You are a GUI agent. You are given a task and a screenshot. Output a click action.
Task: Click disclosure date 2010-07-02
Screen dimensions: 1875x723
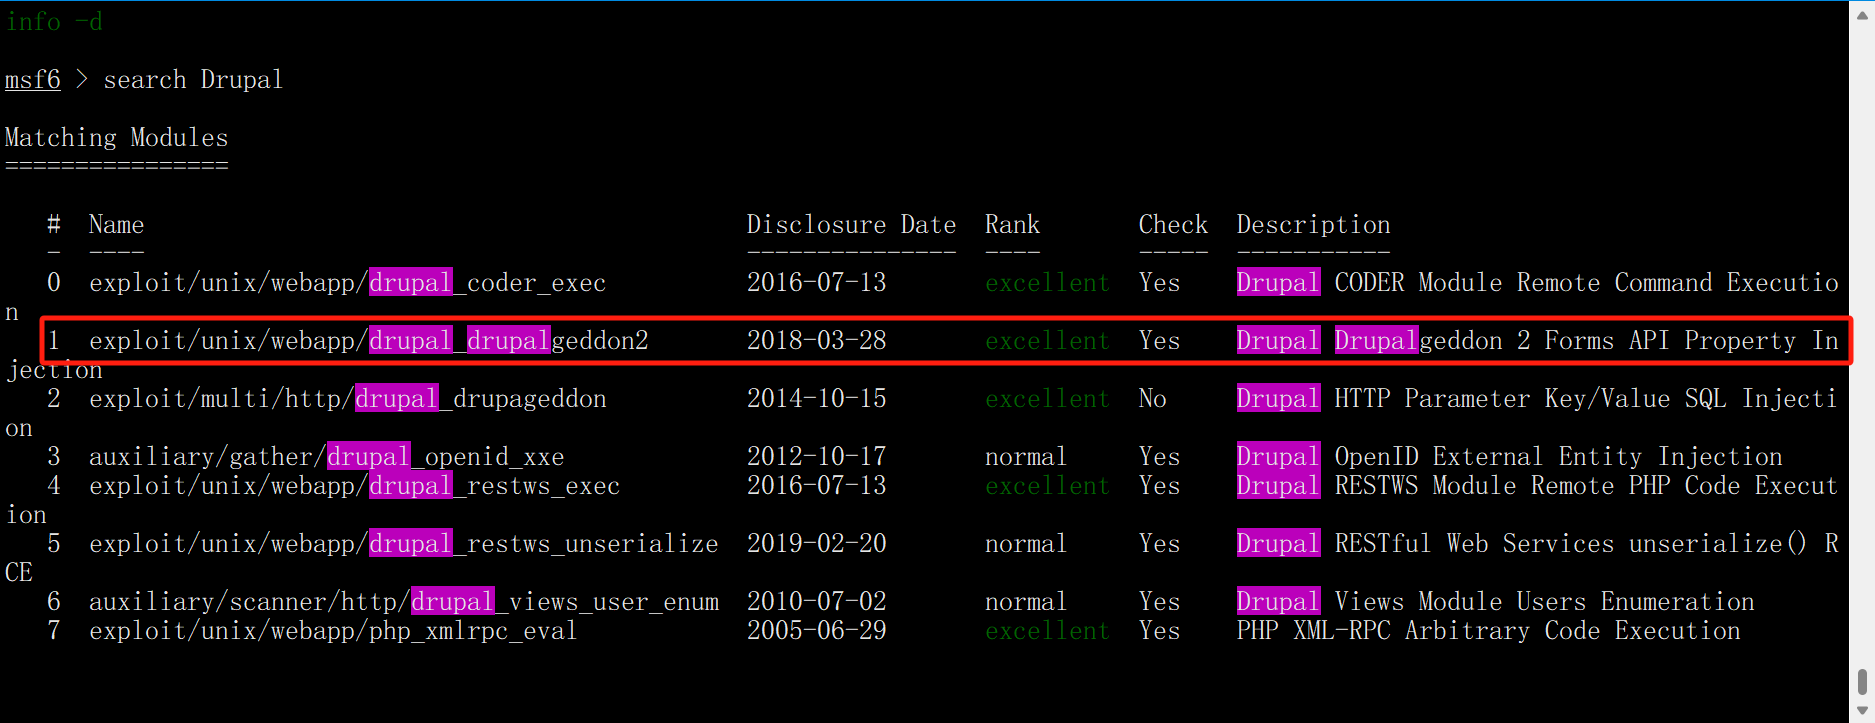816,602
